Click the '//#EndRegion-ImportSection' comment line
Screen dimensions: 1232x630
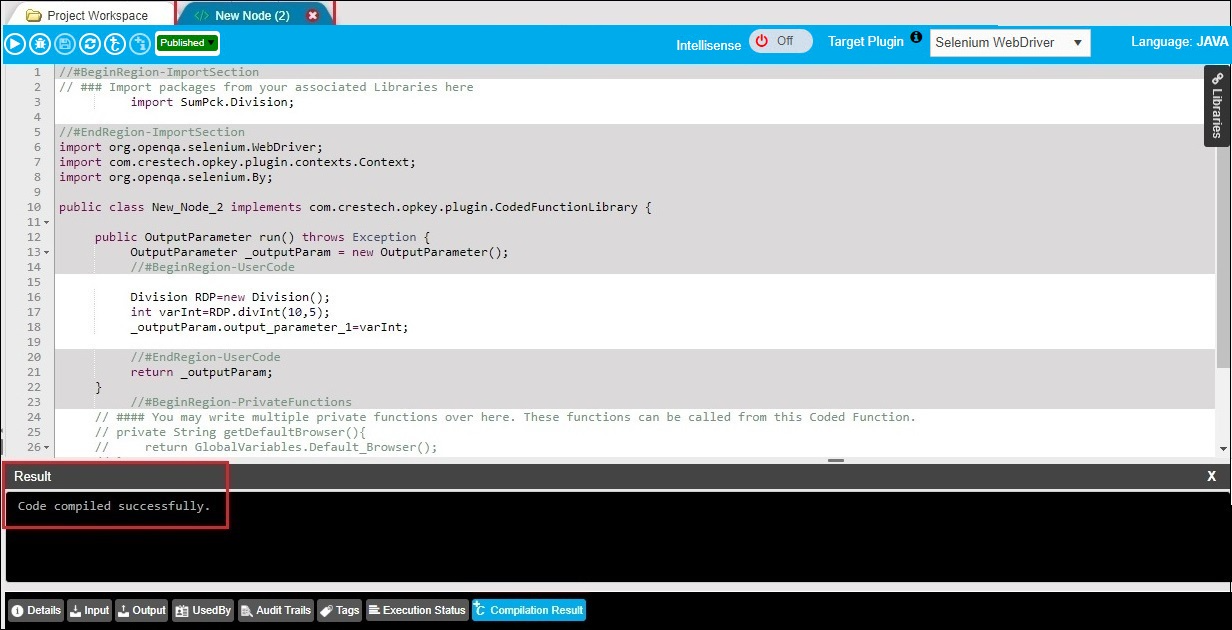[x=152, y=132]
